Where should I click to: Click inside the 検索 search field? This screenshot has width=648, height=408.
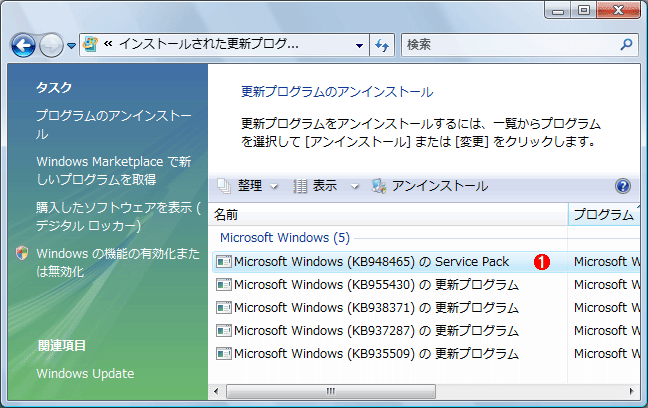(512, 45)
